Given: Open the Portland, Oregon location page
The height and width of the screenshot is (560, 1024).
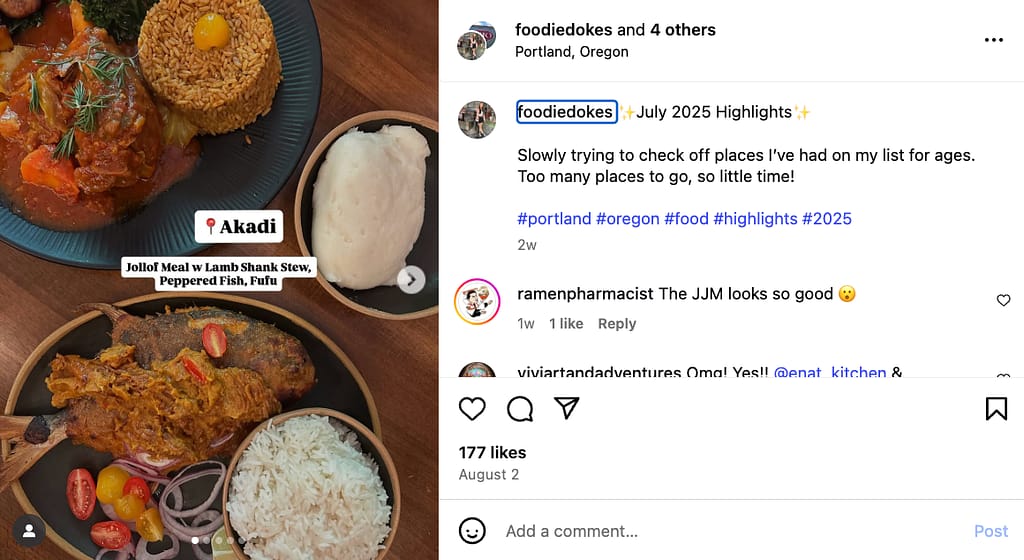Looking at the screenshot, I should pos(571,52).
